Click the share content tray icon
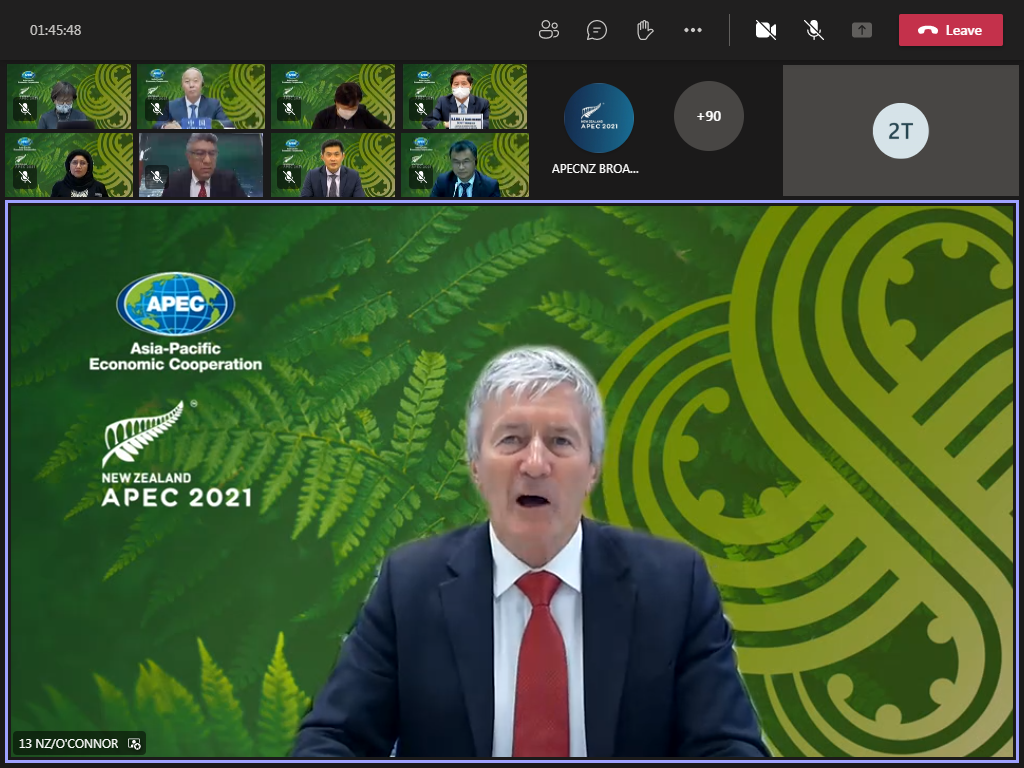The width and height of the screenshot is (1024, 768). coord(861,30)
